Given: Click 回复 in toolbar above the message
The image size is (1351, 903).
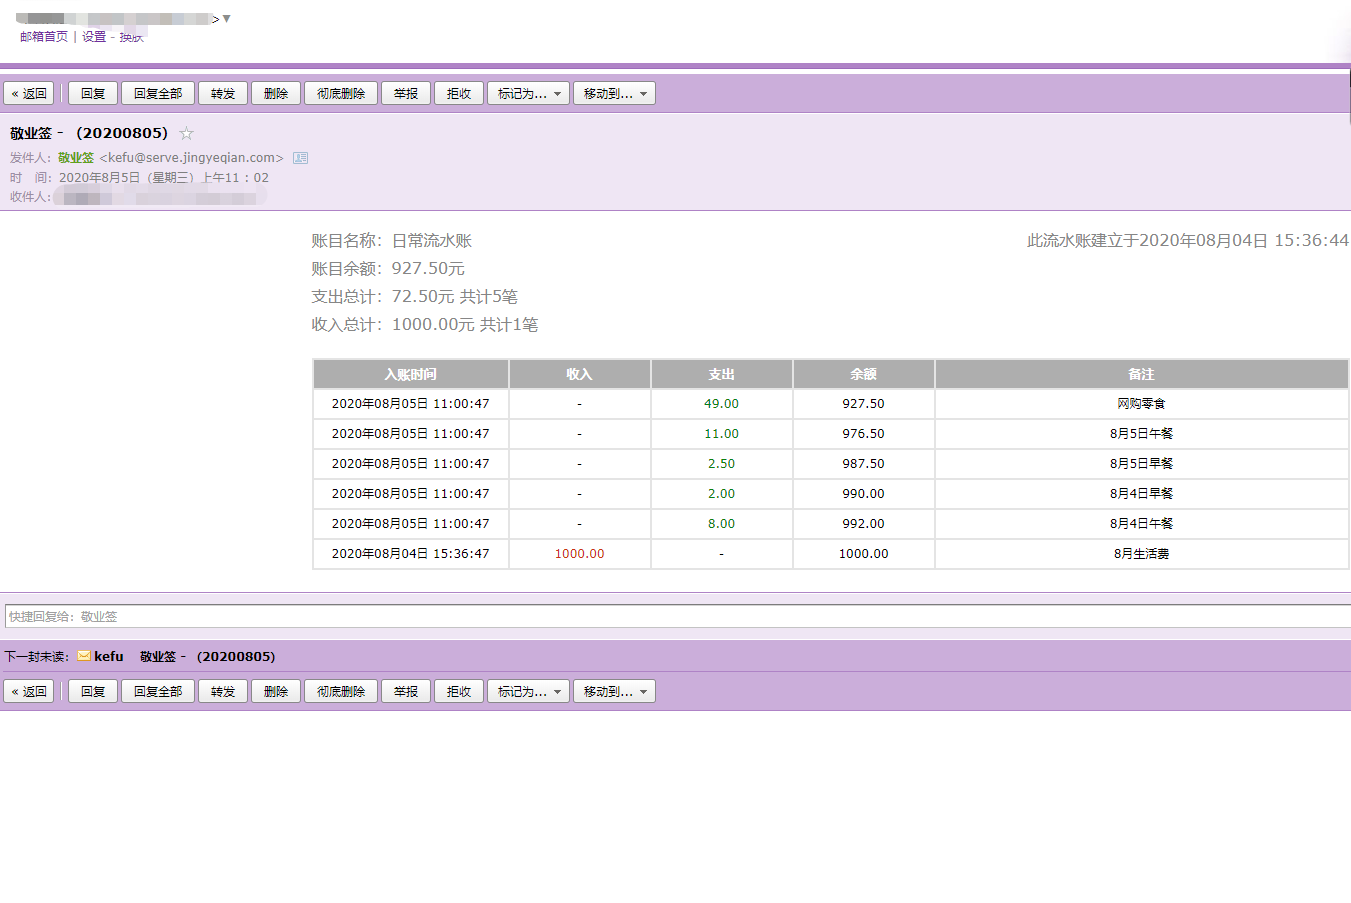Looking at the screenshot, I should [93, 93].
